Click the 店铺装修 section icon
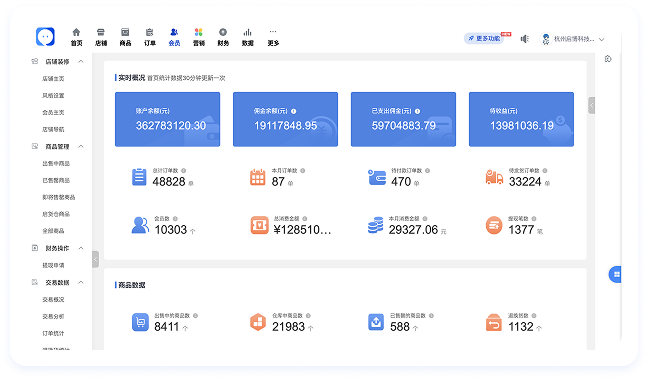Screen dimensions: 648x380 35,62
